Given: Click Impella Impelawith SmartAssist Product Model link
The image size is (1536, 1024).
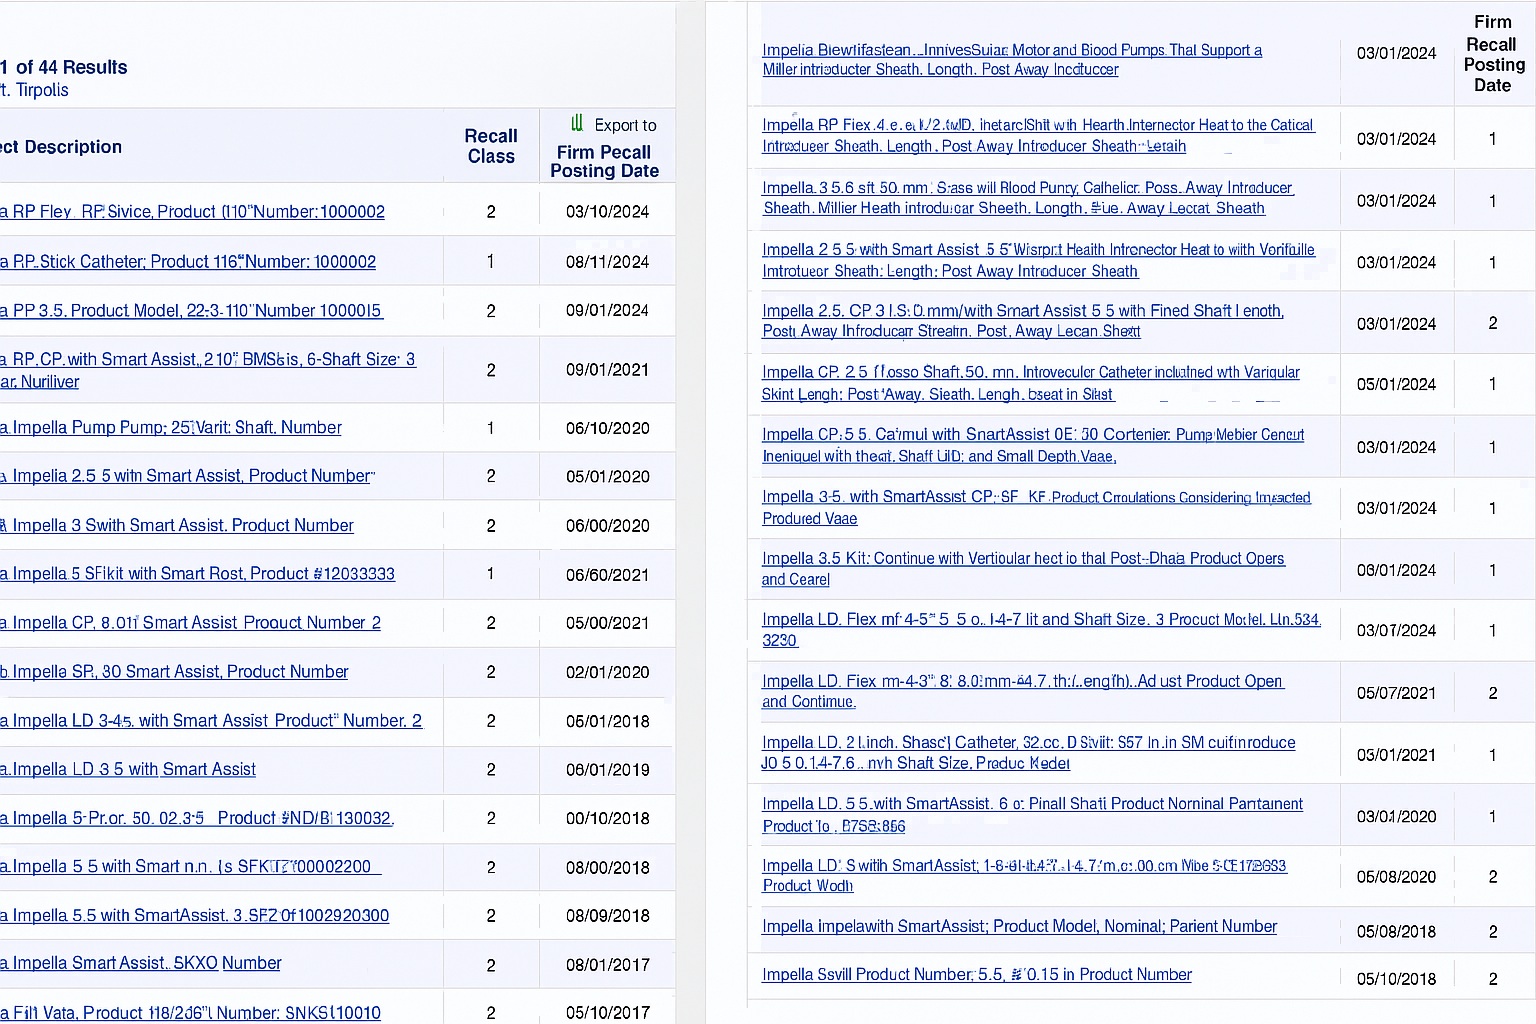Looking at the screenshot, I should 1019,927.
